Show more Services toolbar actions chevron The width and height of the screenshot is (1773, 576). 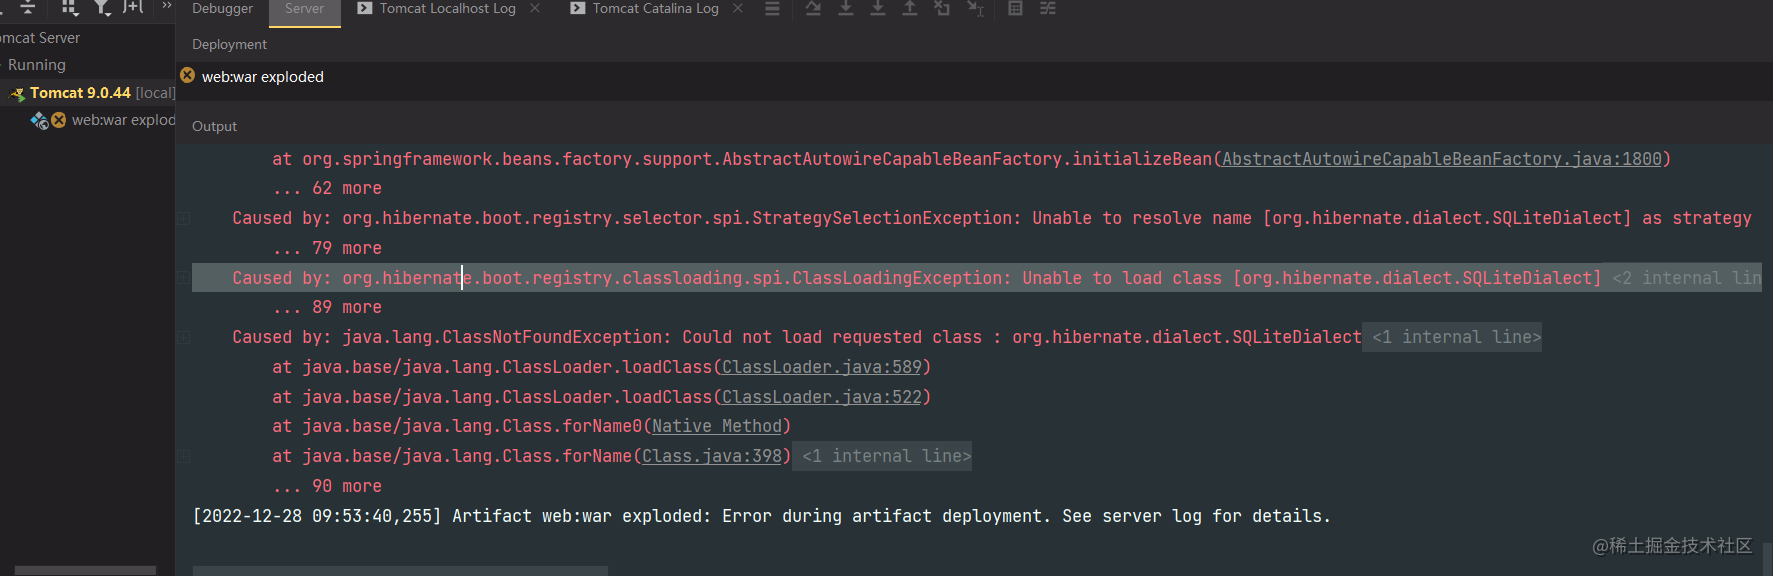pyautogui.click(x=166, y=6)
